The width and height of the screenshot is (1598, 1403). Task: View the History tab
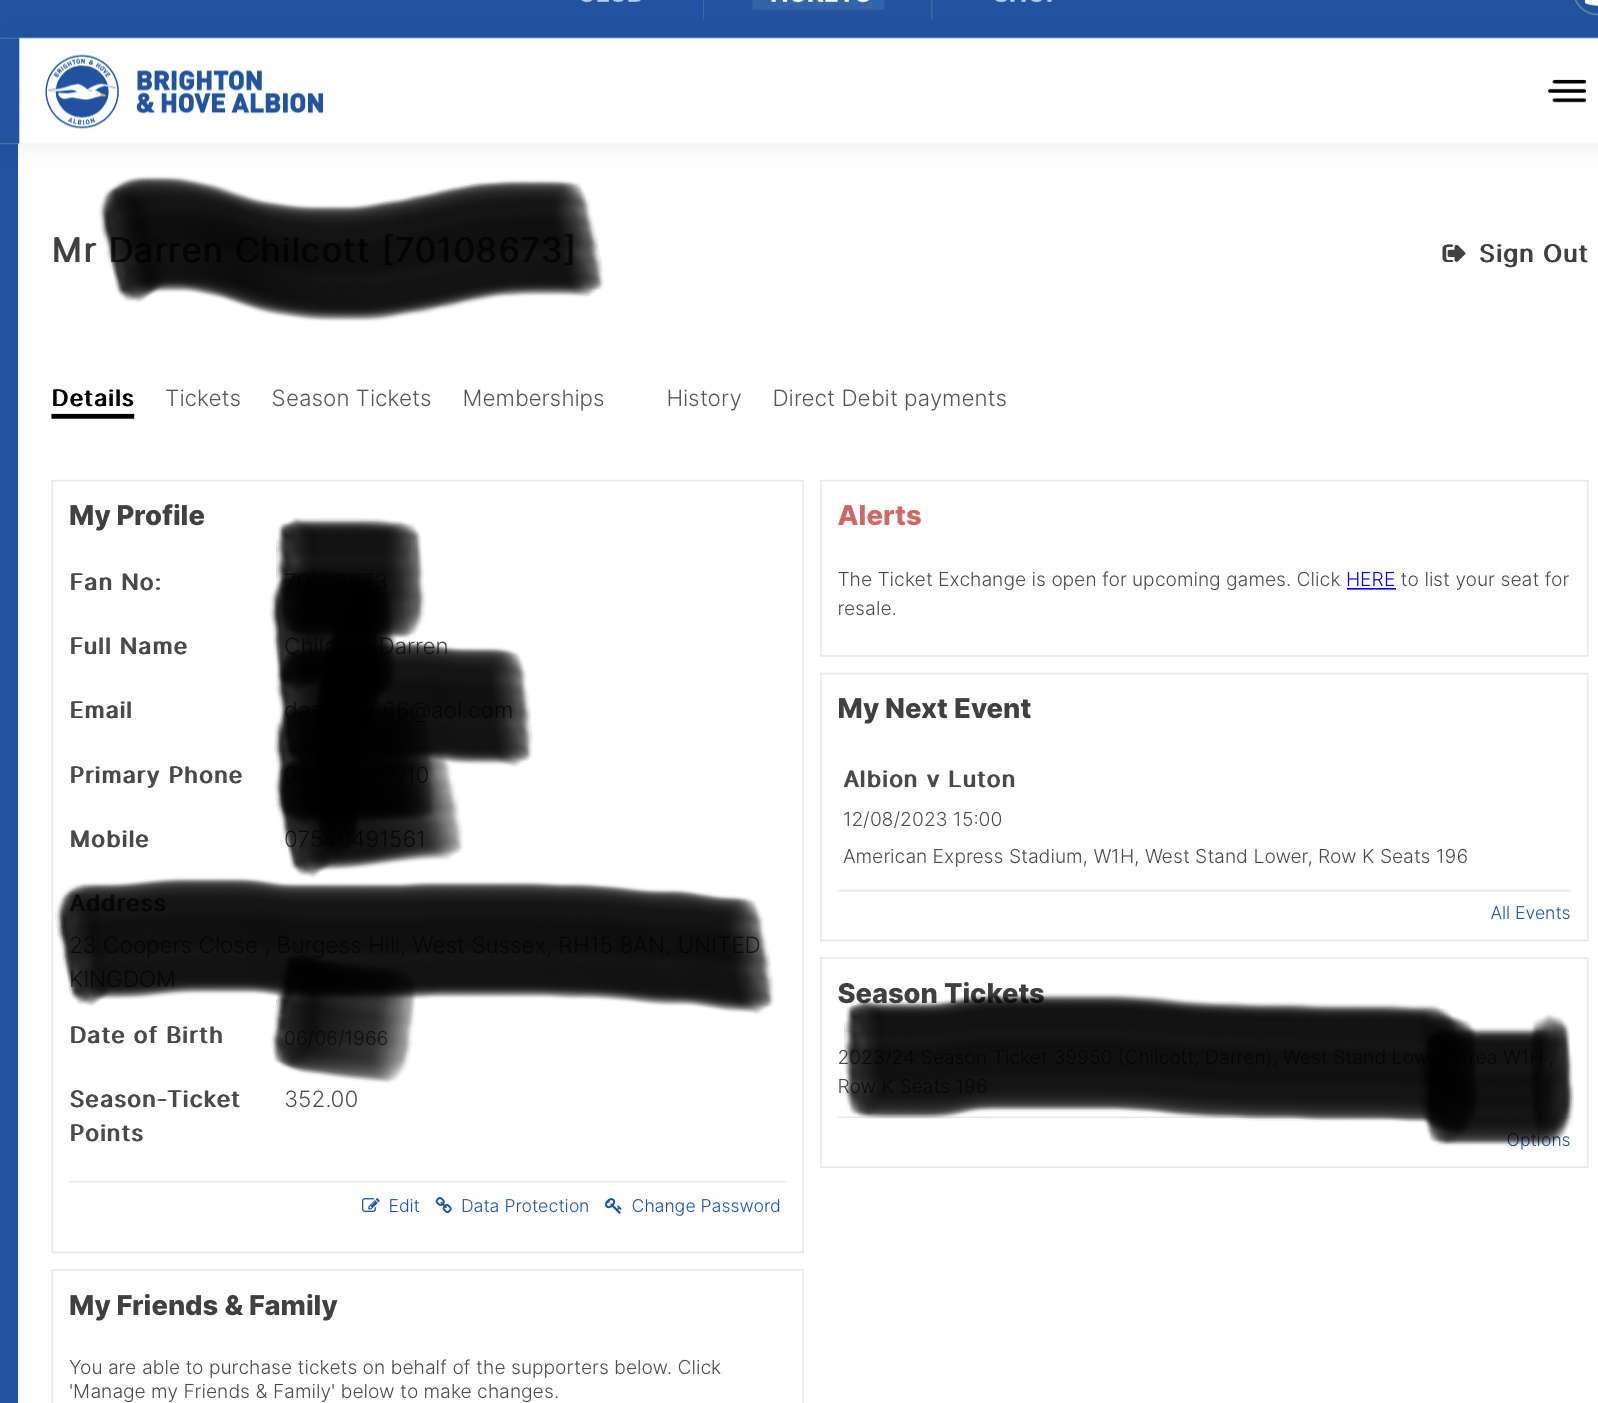704,398
